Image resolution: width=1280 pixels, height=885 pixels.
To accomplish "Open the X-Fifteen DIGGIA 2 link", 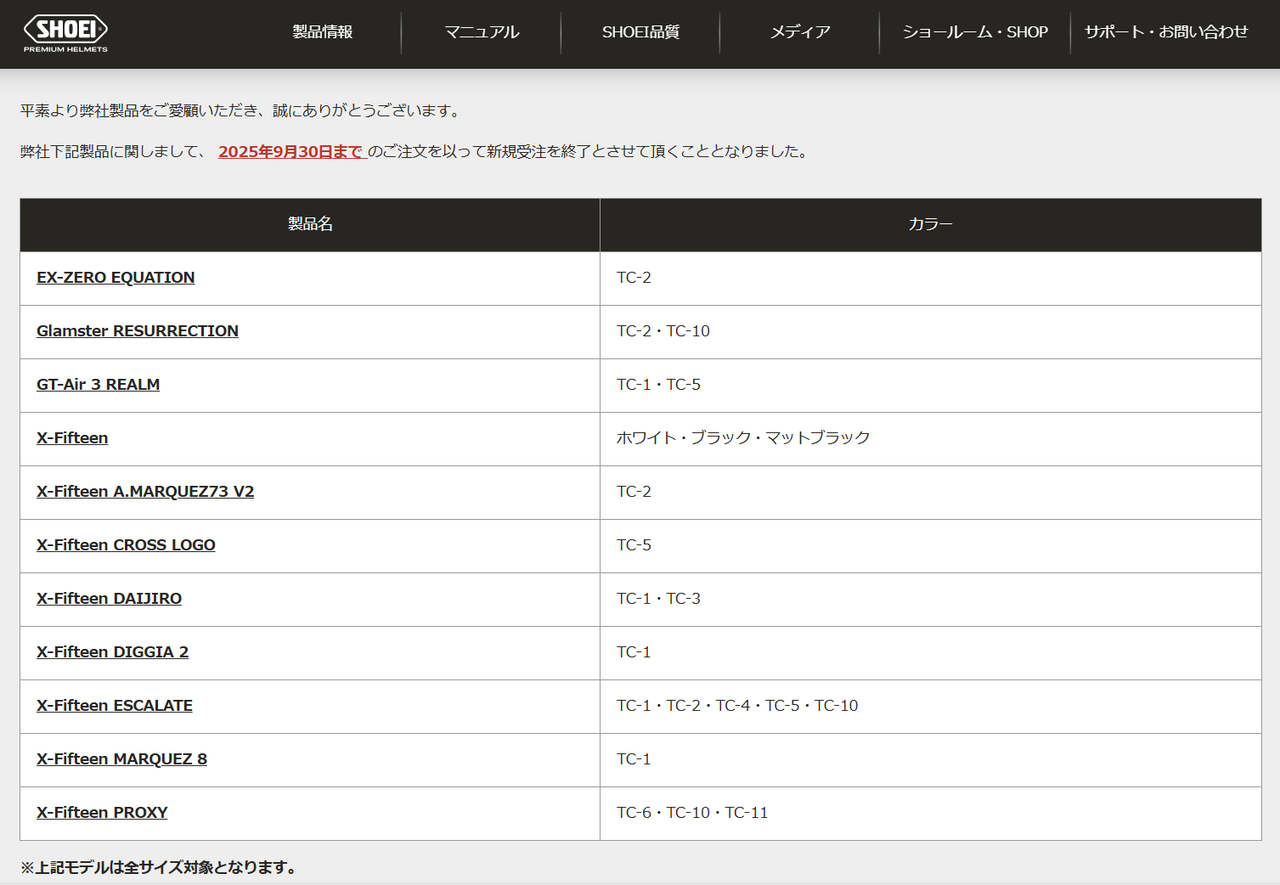I will point(113,652).
